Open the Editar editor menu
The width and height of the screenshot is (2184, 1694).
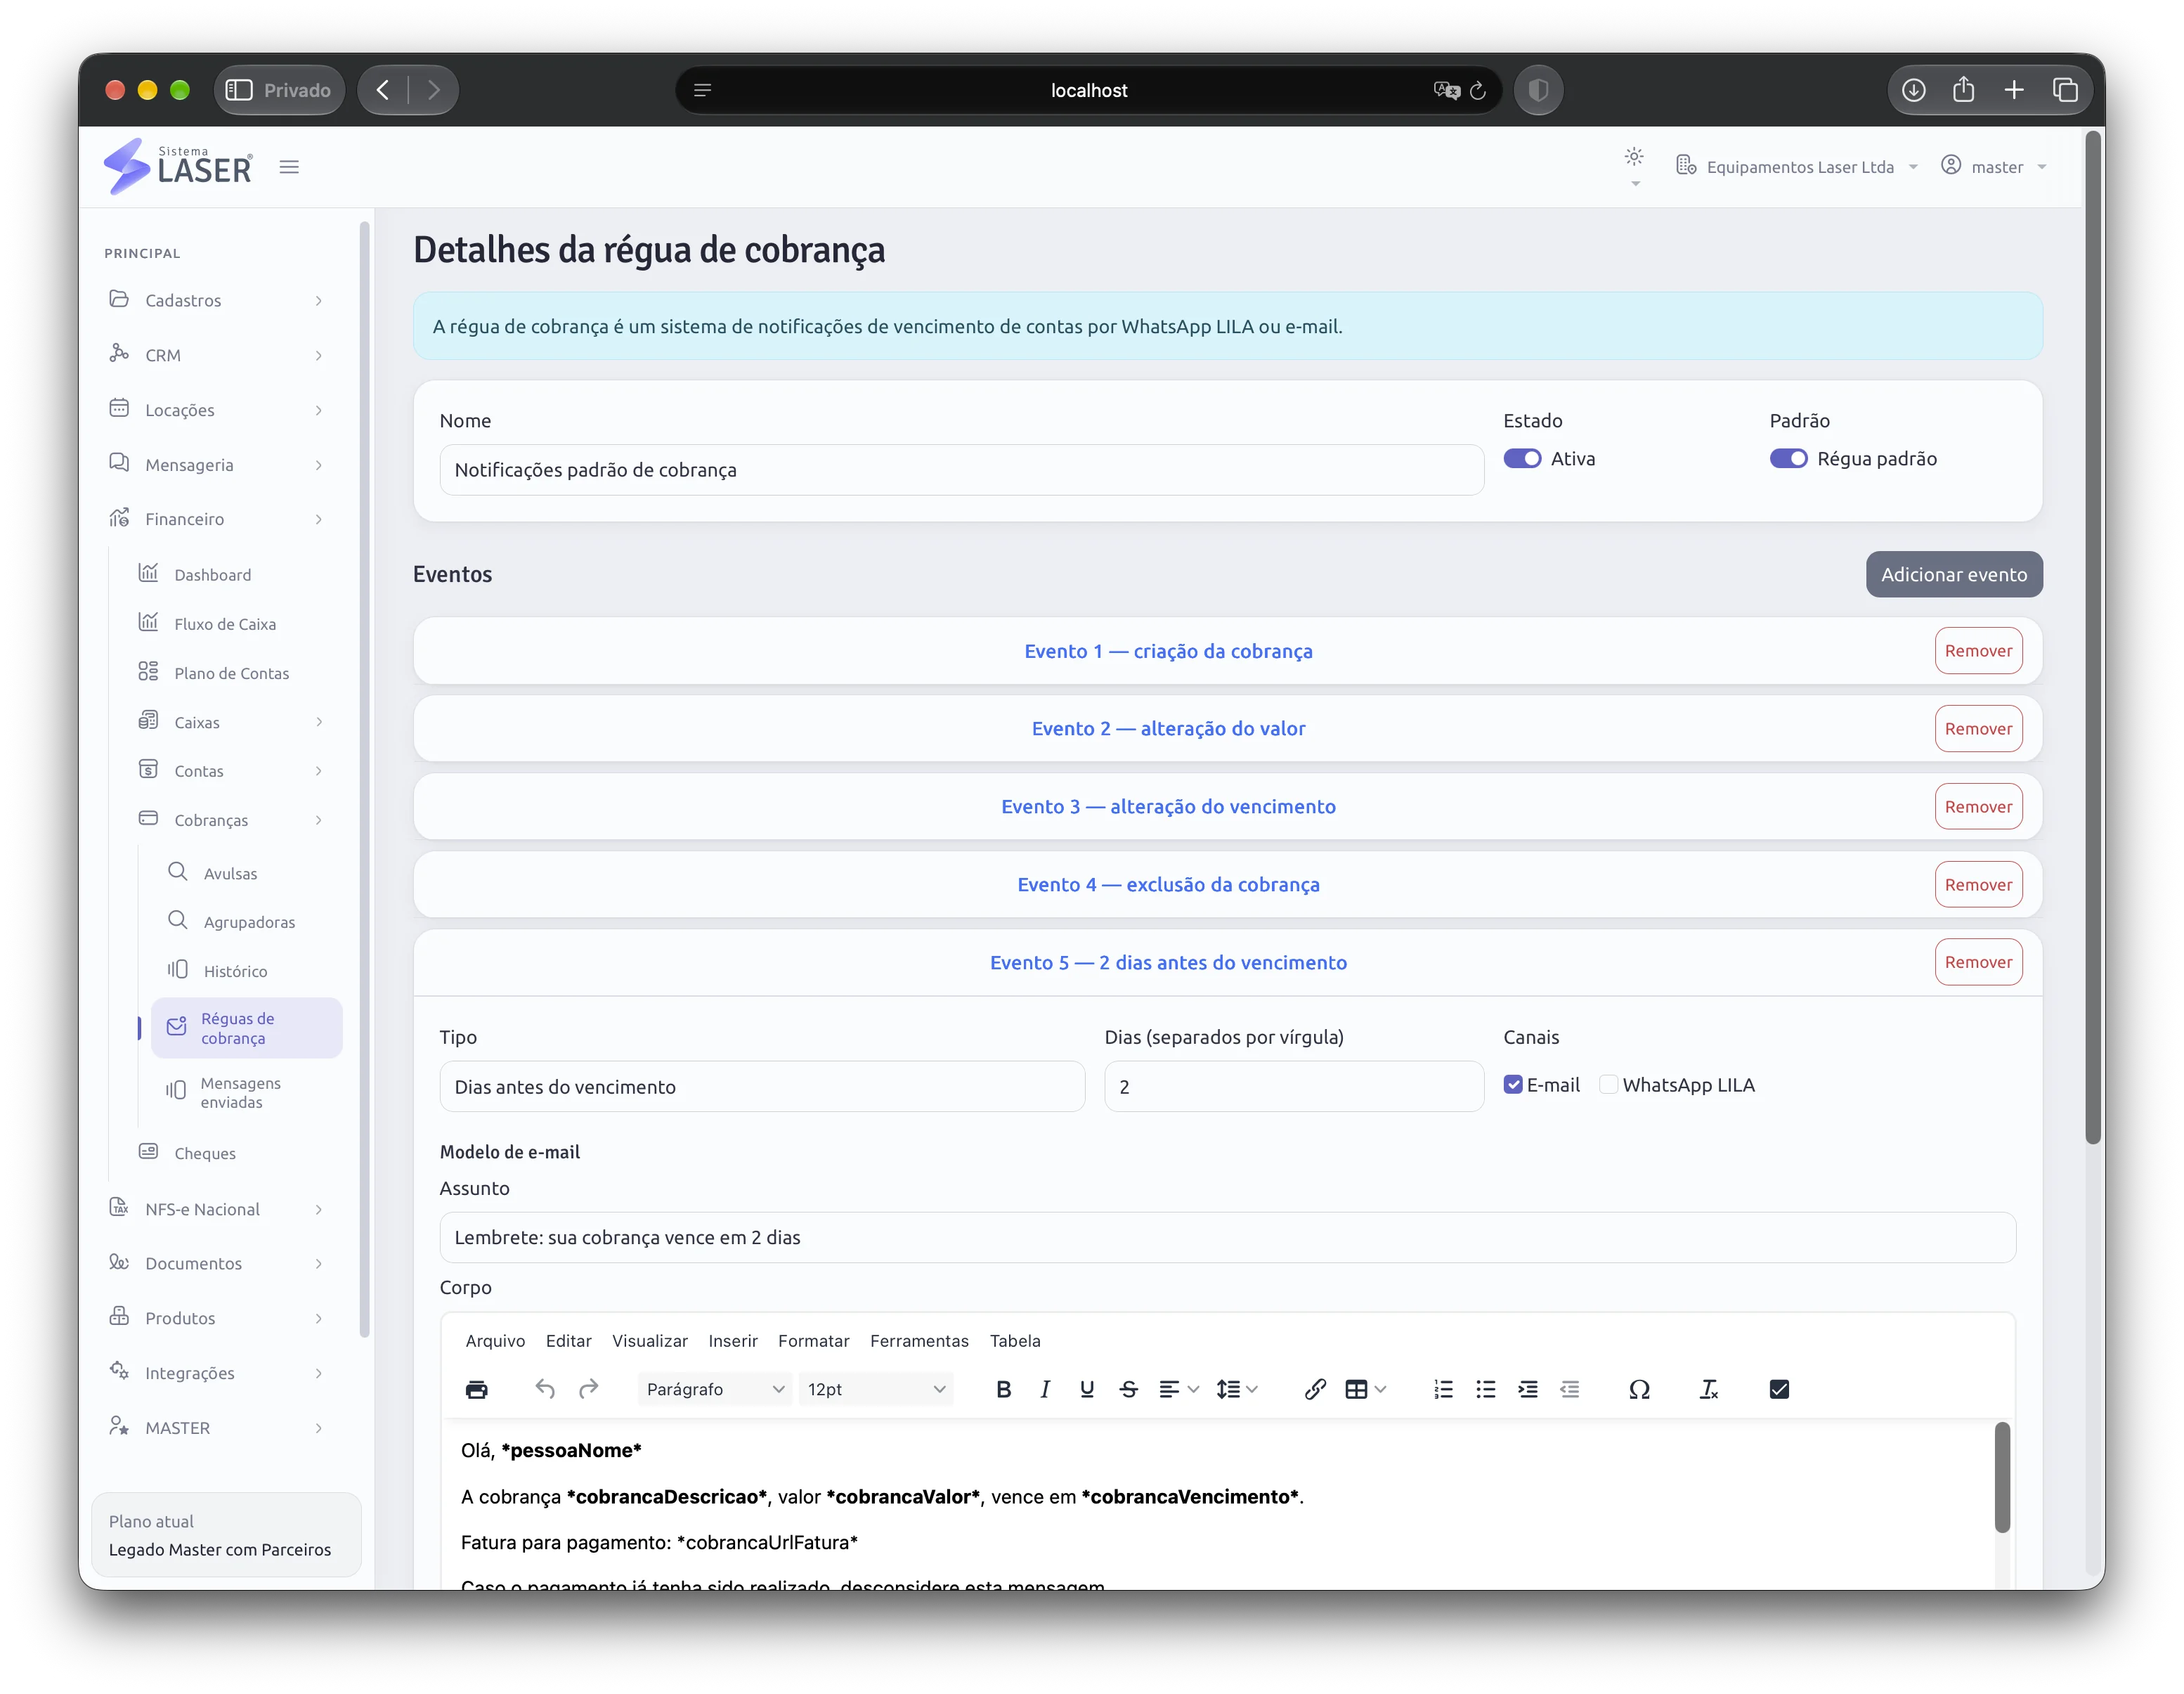pyautogui.click(x=568, y=1341)
